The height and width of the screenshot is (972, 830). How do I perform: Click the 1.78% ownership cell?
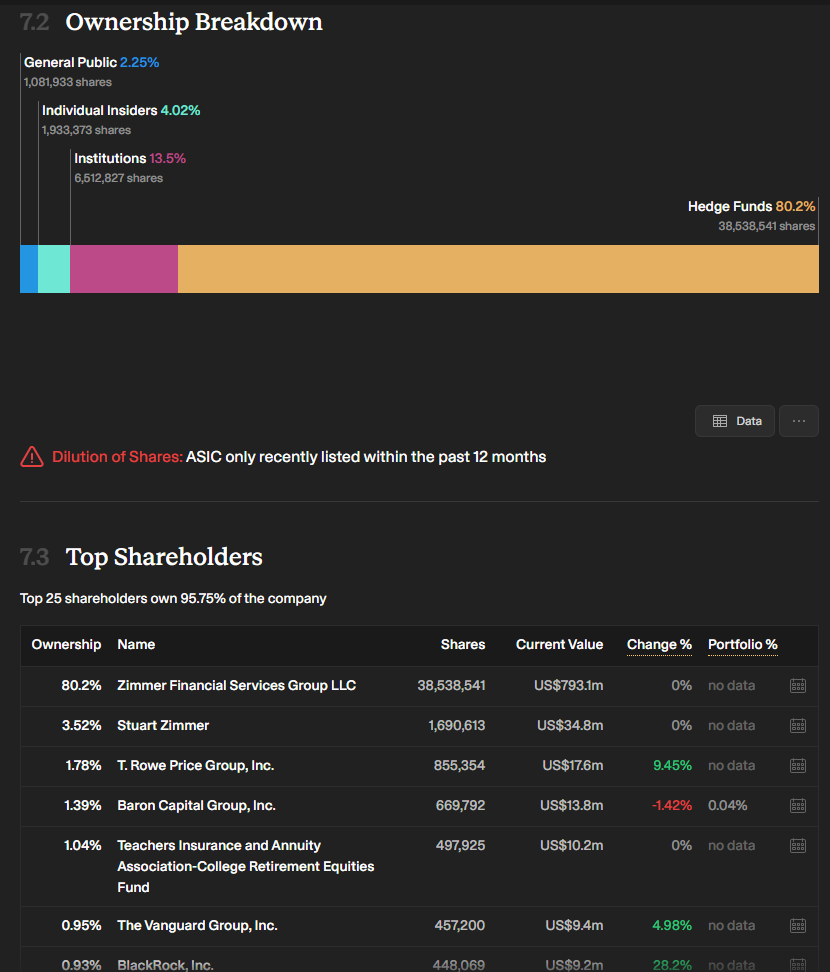point(83,766)
